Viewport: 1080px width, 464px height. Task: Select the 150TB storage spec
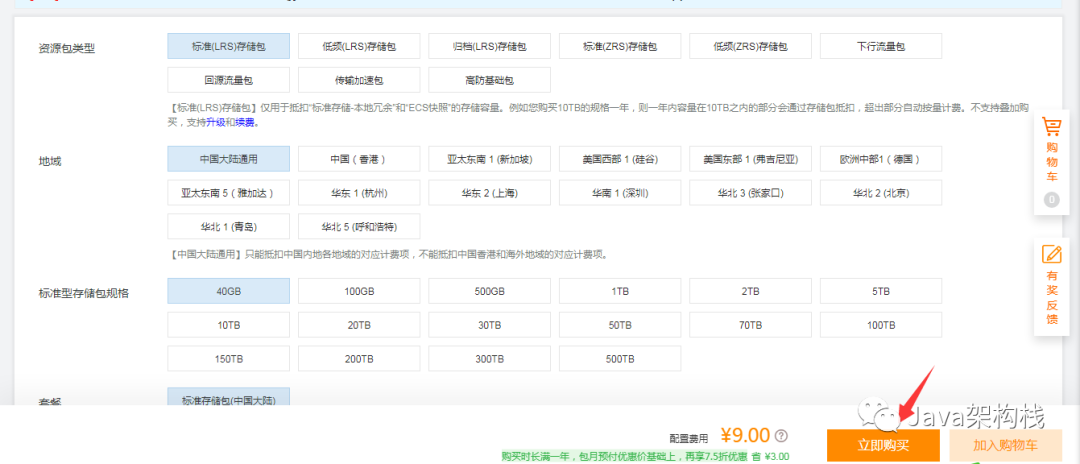pyautogui.click(x=228, y=359)
